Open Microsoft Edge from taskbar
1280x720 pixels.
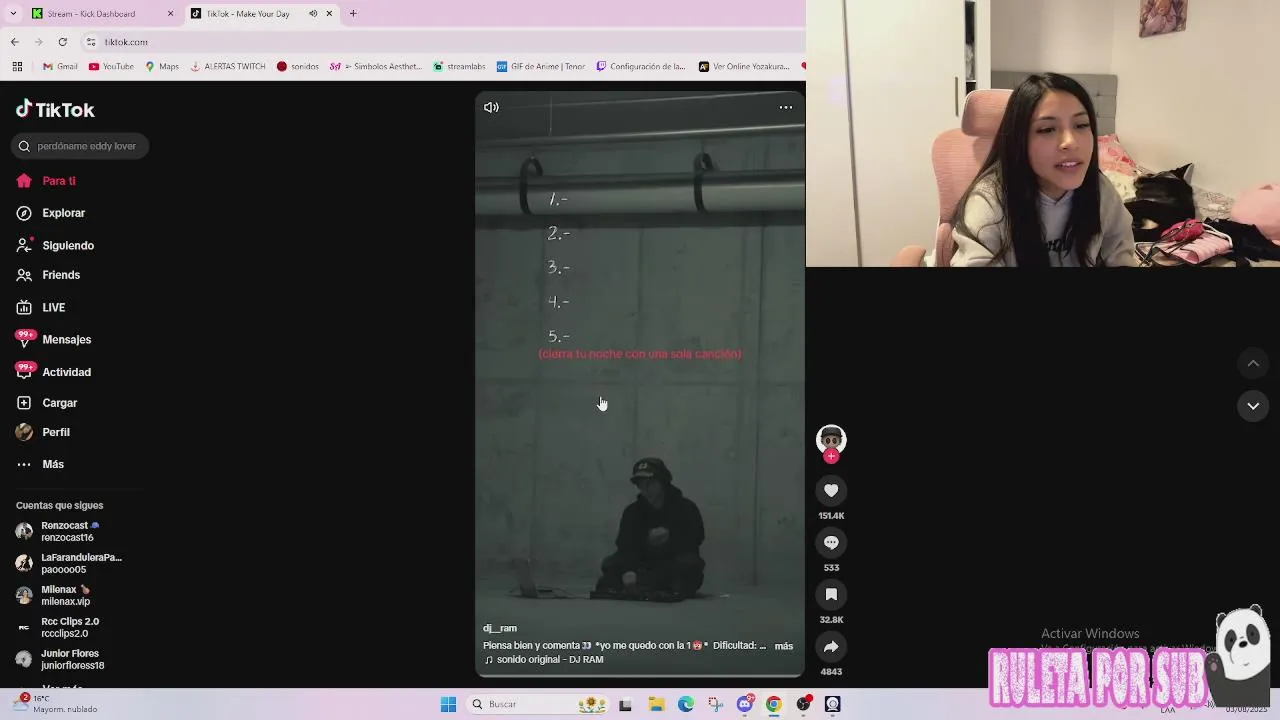686,704
